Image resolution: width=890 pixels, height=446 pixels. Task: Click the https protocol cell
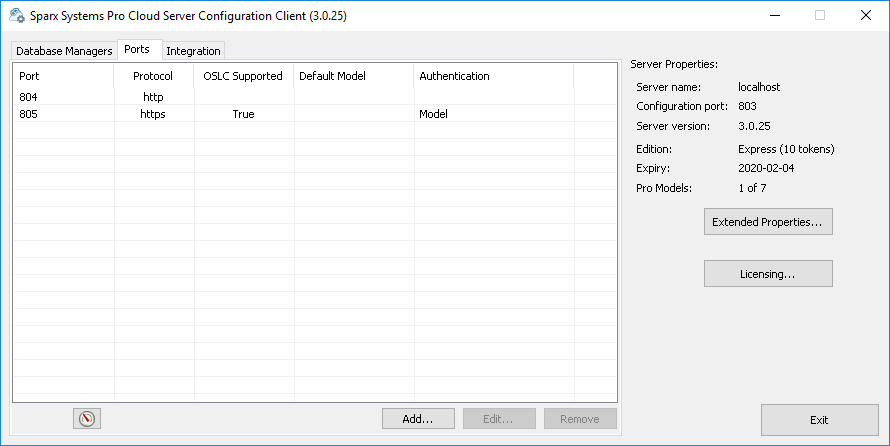tap(153, 114)
